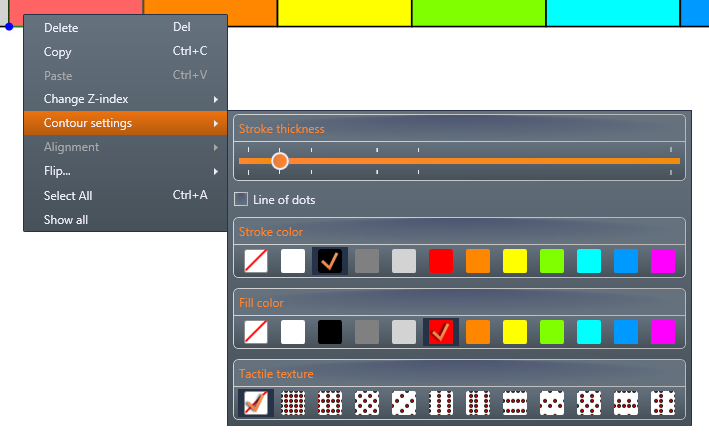
Task: Pick the staggered diagonal dots texture
Action: coord(367,403)
